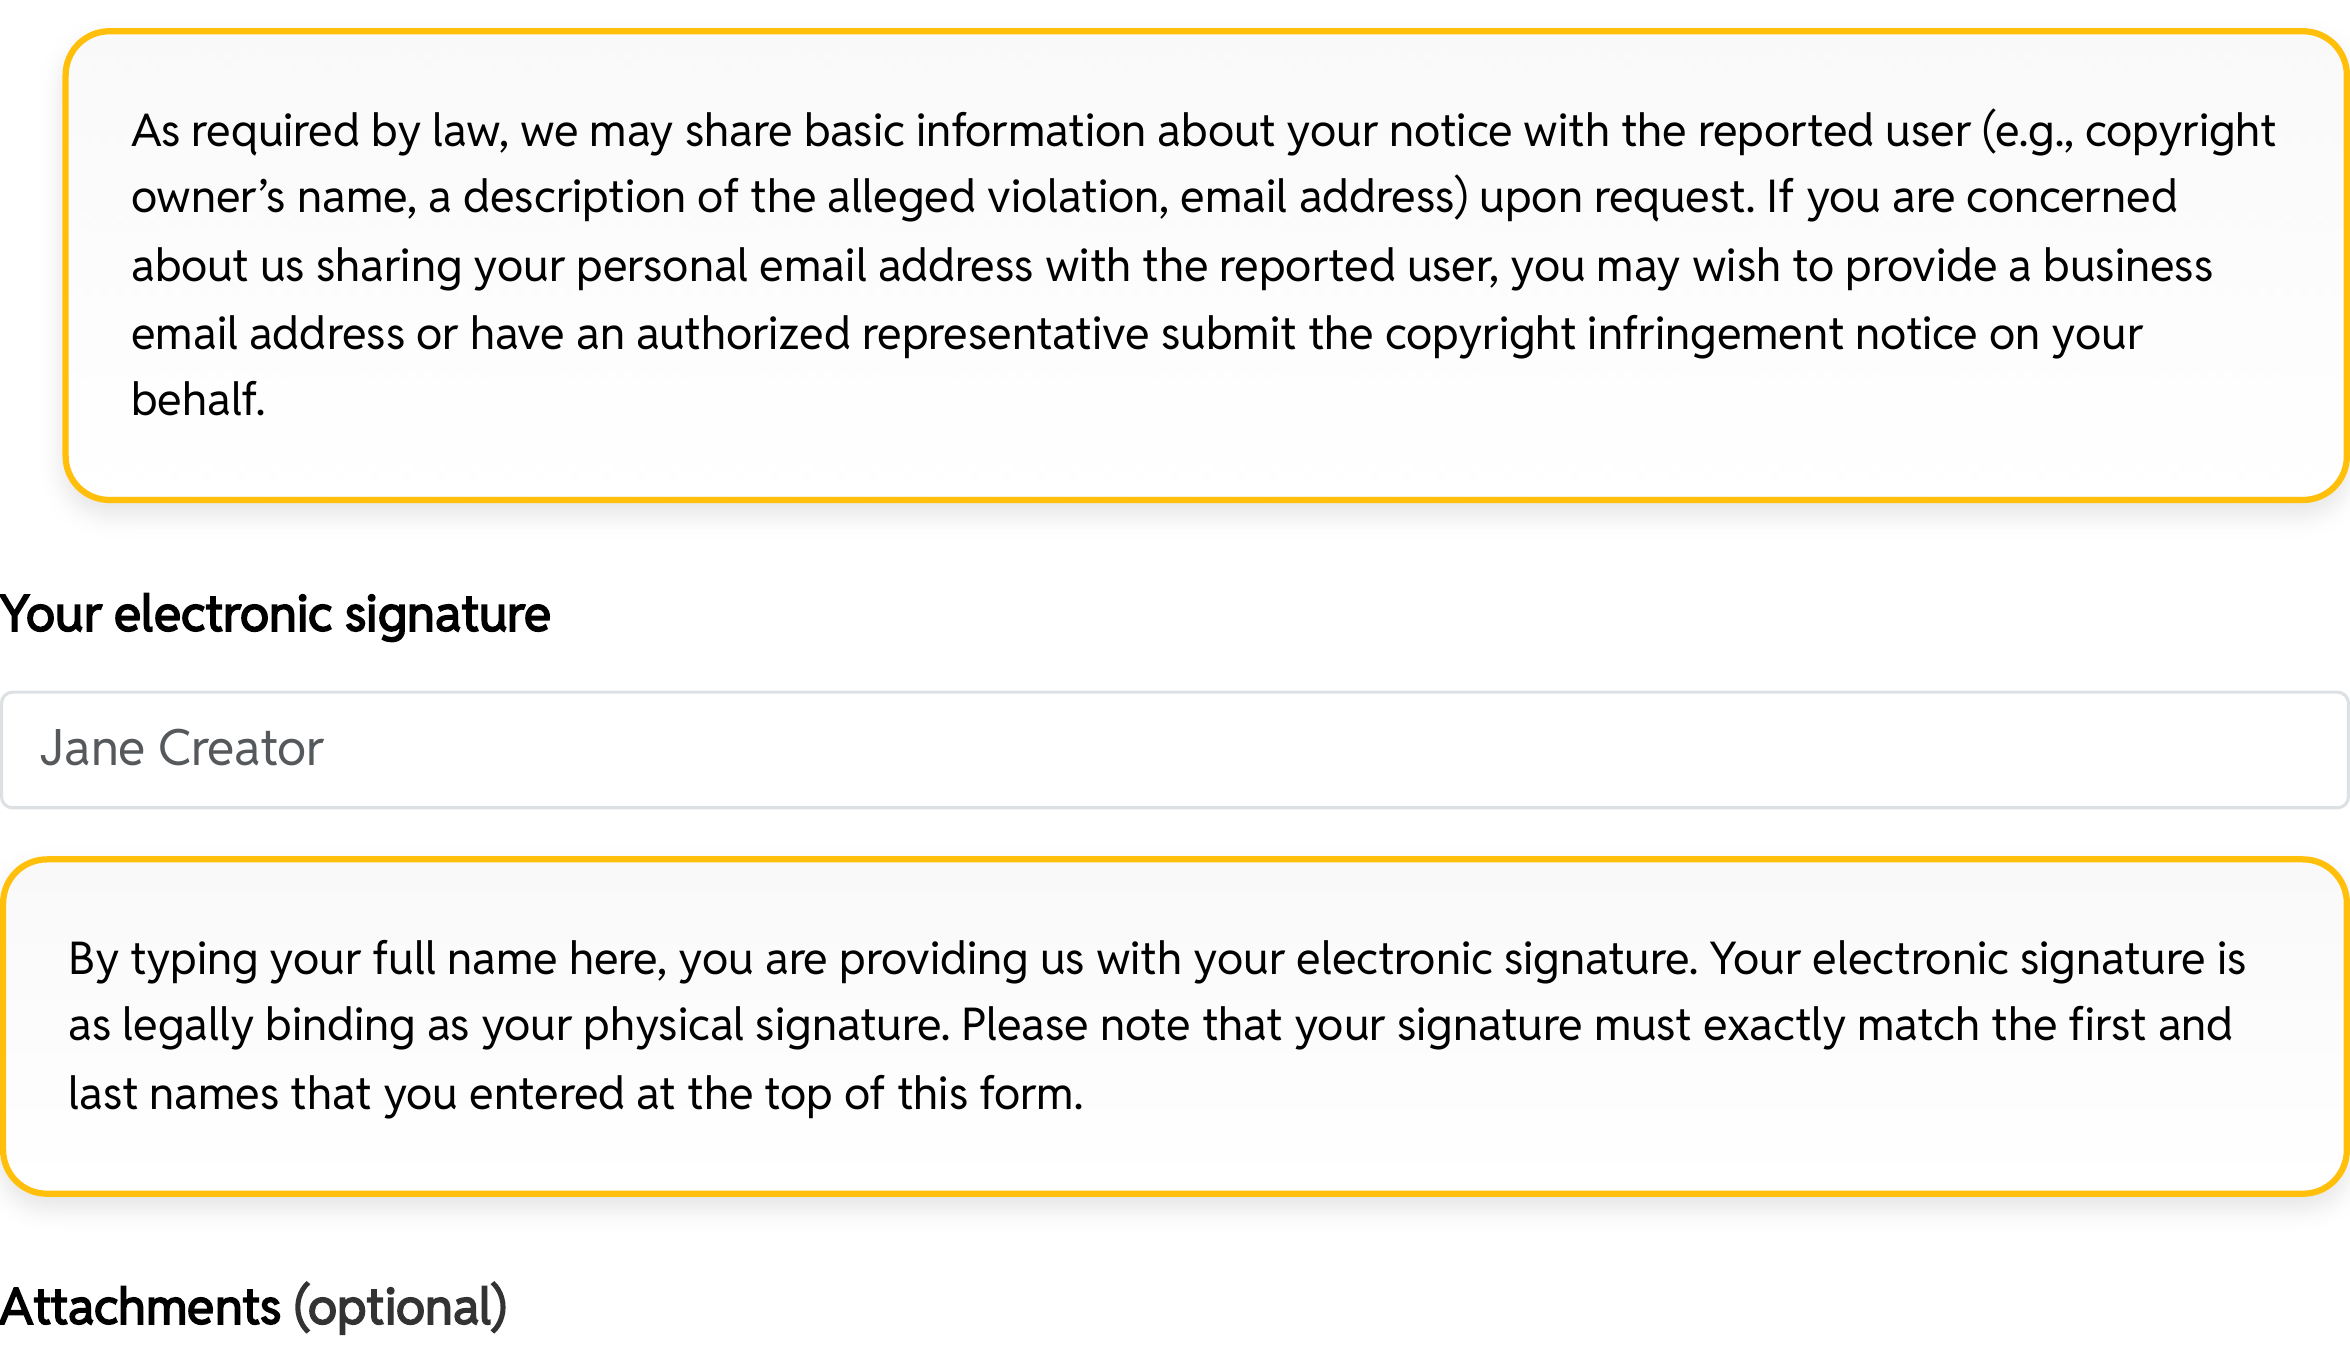
Task: Click the optional text next to Attachments
Action: point(399,1305)
